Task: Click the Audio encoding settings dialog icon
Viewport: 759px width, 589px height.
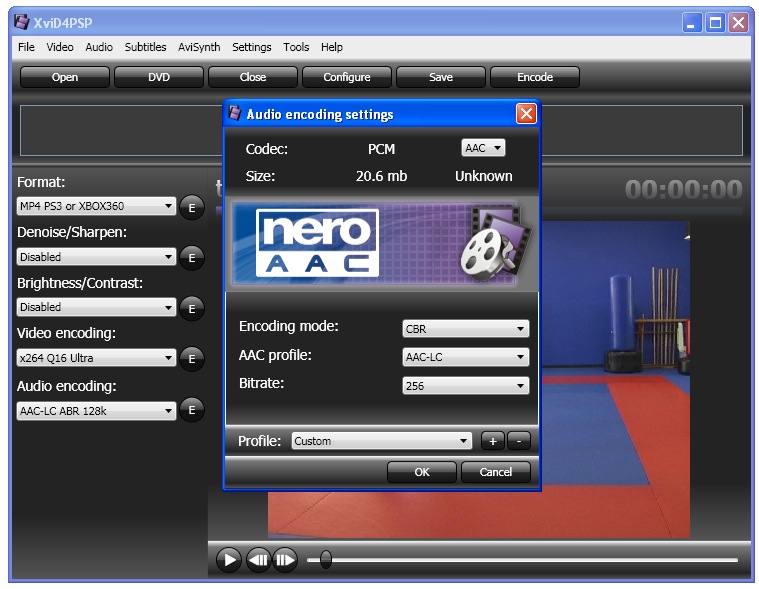Action: 235,113
